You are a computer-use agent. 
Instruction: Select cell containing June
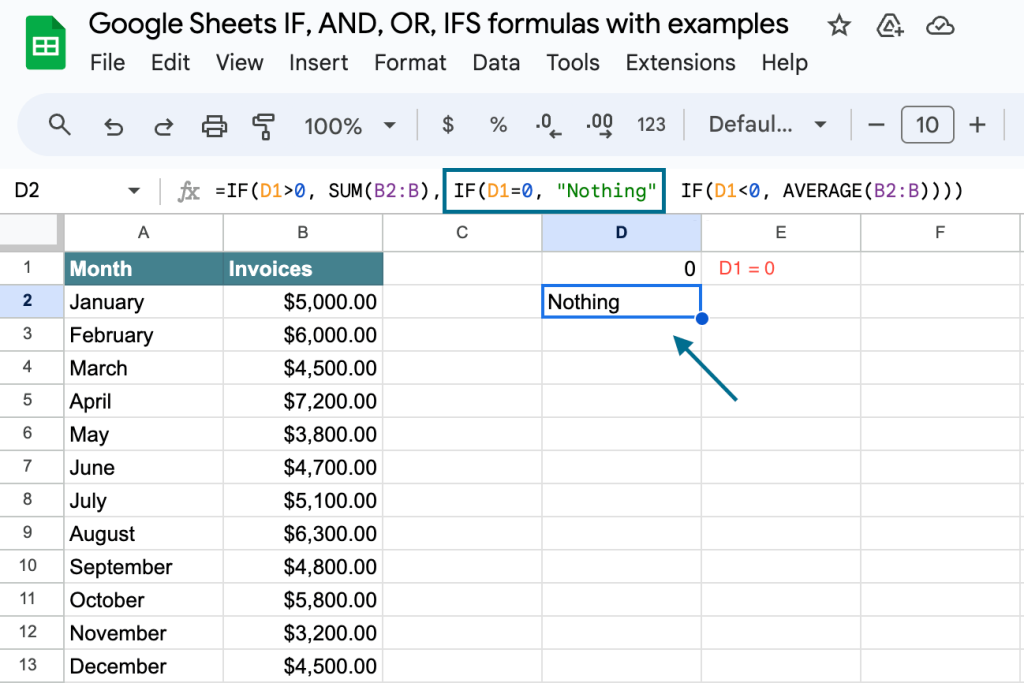(x=144, y=468)
